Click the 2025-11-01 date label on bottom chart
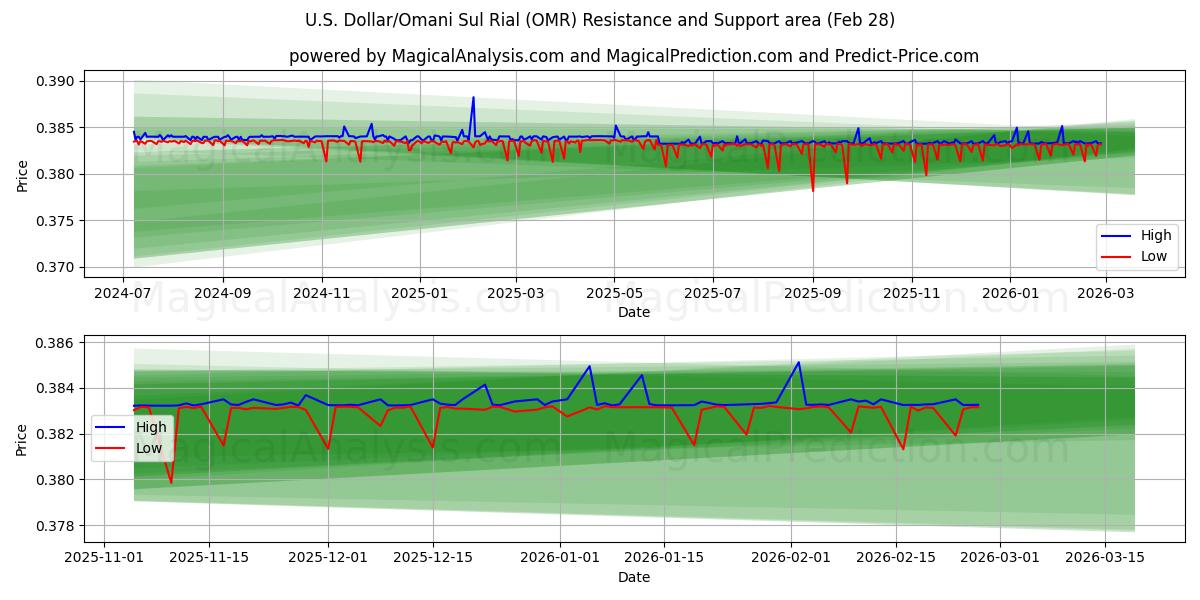Viewport: 1200px width, 600px height. (104, 558)
